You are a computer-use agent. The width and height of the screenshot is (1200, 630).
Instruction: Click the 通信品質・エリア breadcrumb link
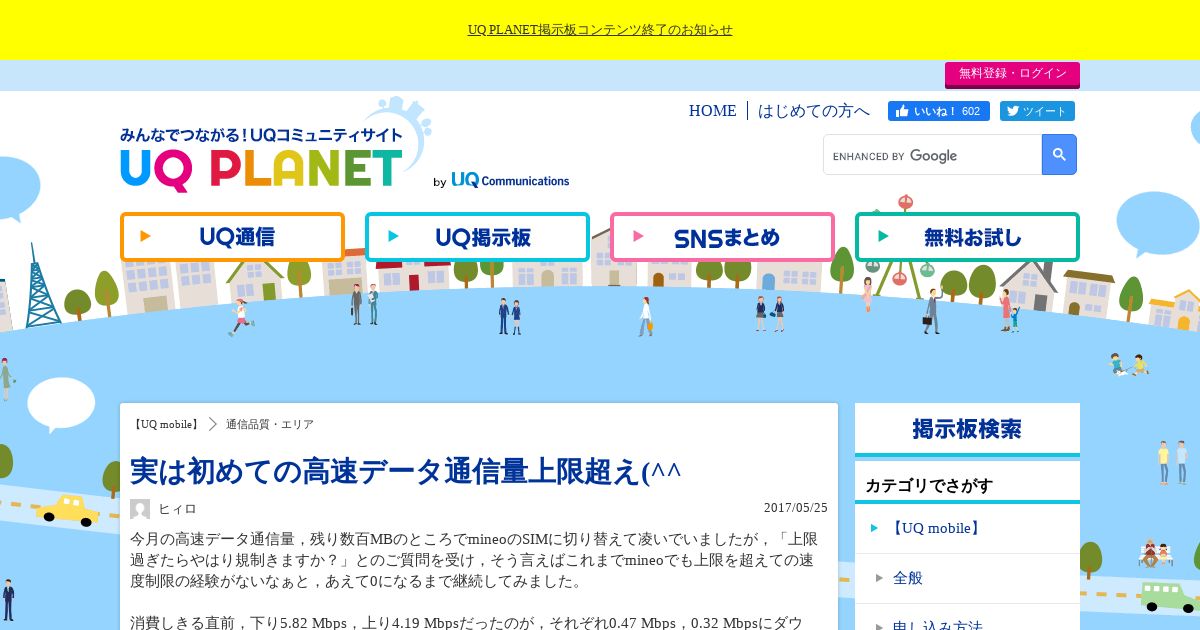click(x=270, y=424)
